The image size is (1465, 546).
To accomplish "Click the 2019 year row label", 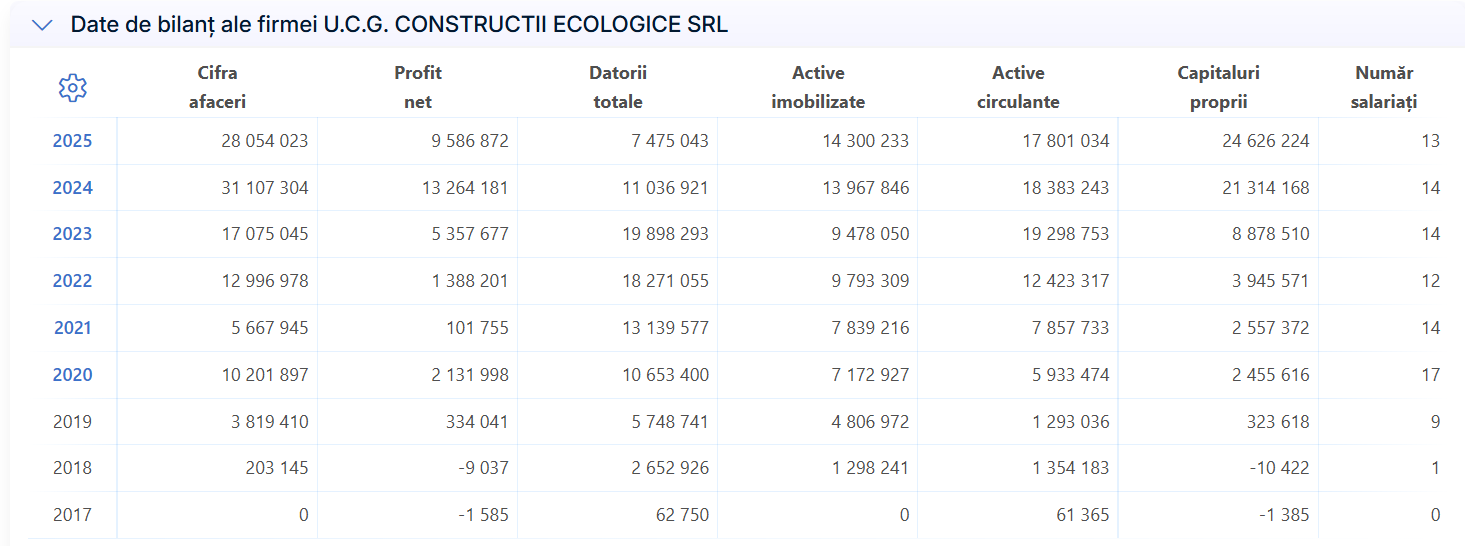I will [72, 422].
